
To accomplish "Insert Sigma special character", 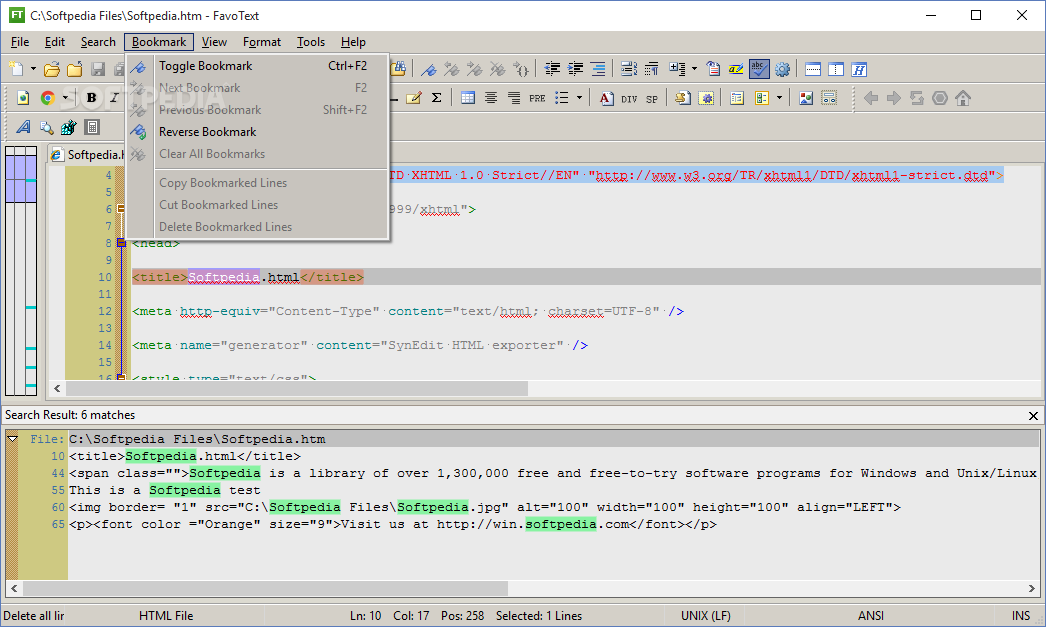I will [436, 98].
